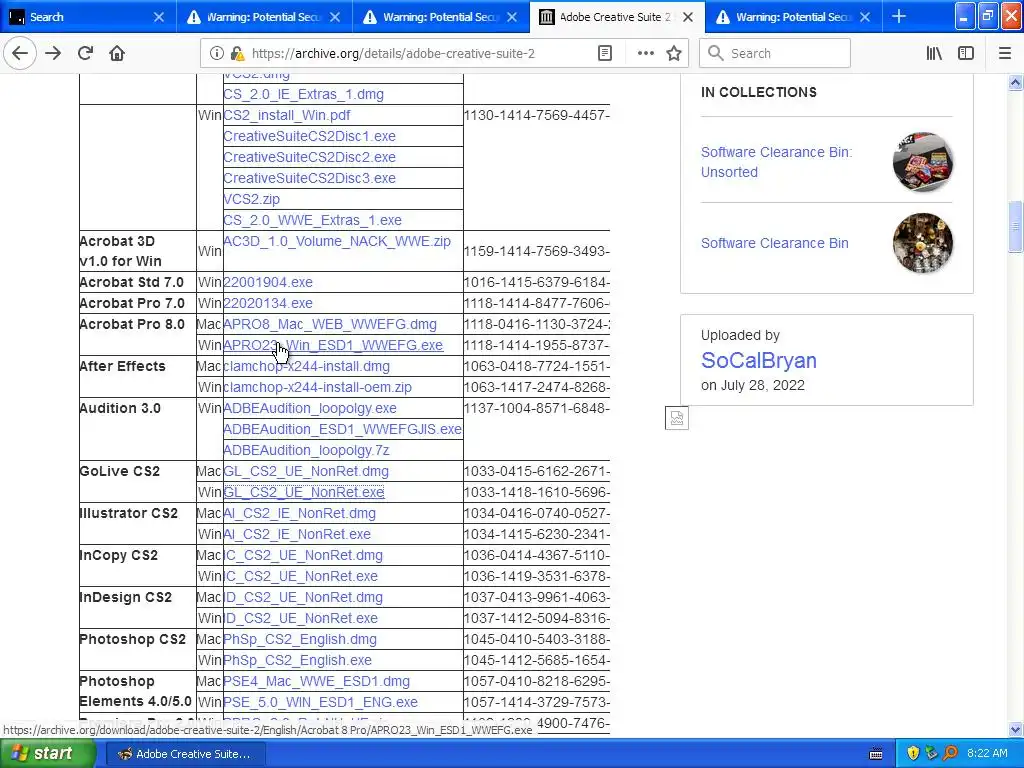Screen dimensions: 1024x768
Task: Click the yellow security shield tray icon
Action: coord(913,753)
